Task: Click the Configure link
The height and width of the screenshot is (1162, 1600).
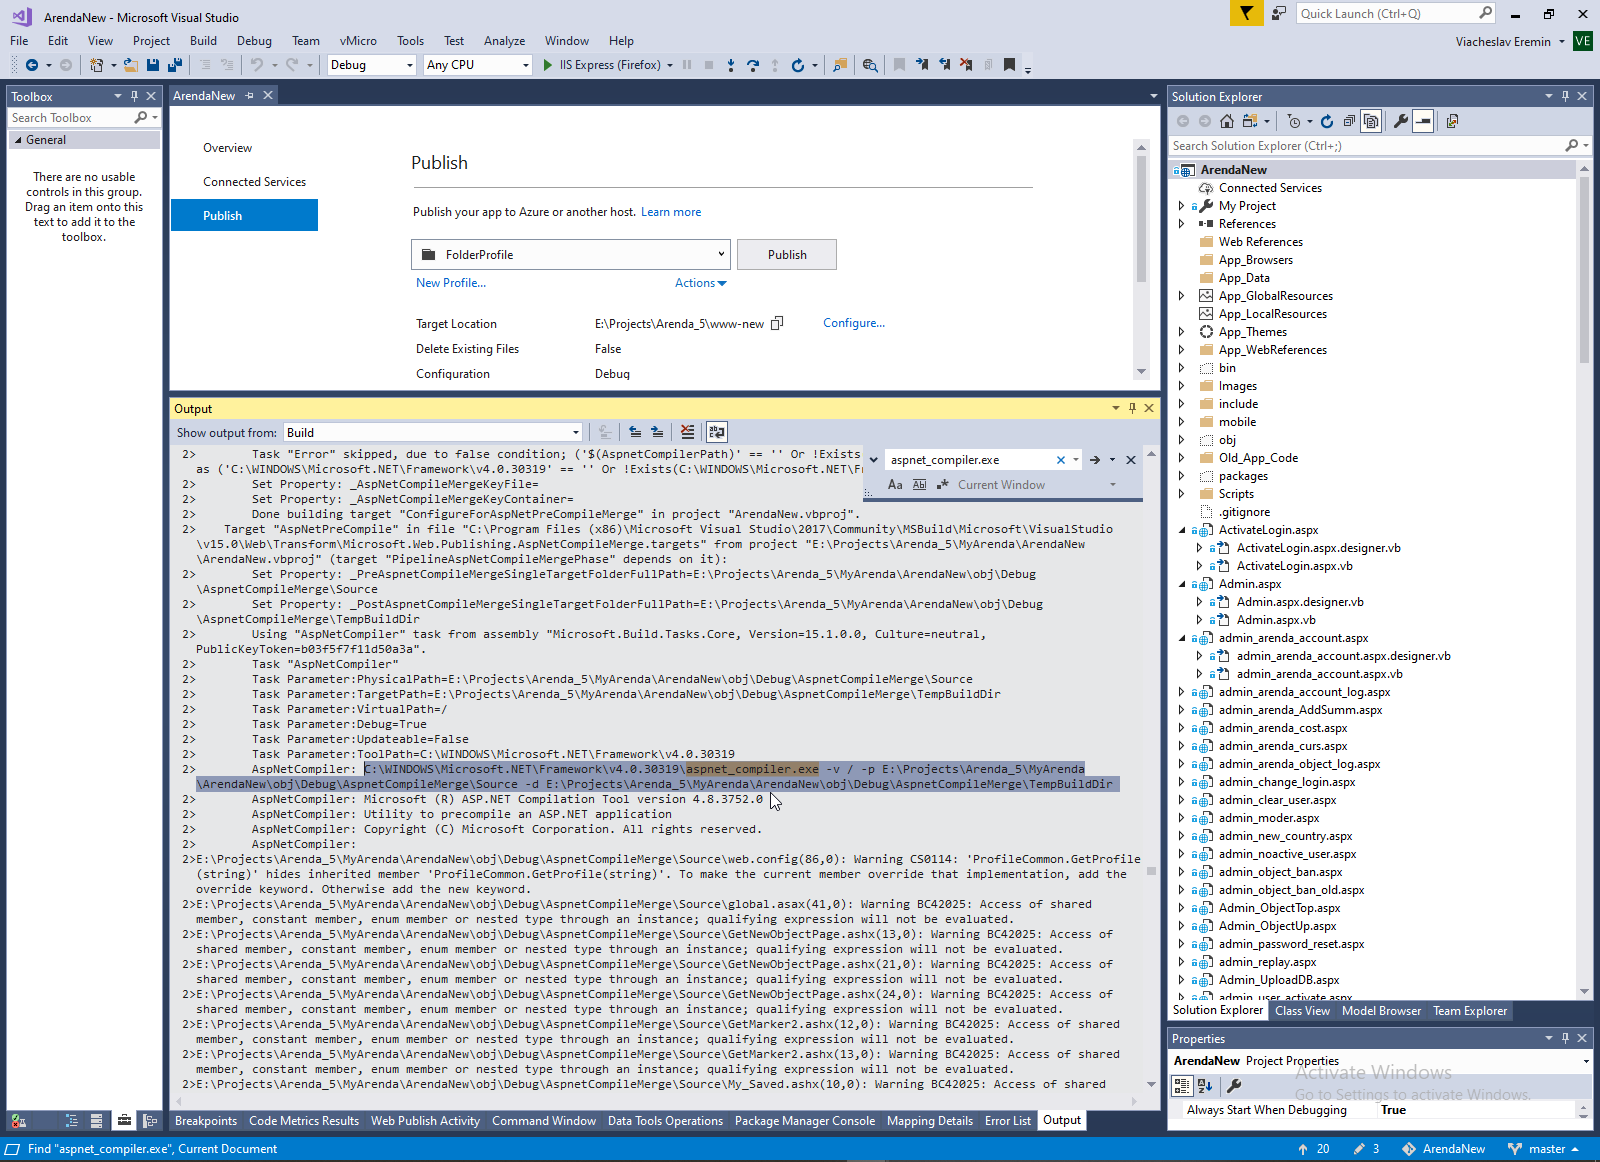Action: [x=854, y=323]
